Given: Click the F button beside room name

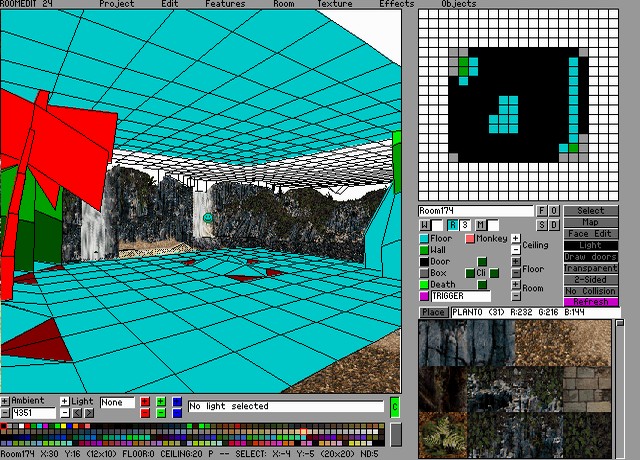Looking at the screenshot, I should click(542, 211).
